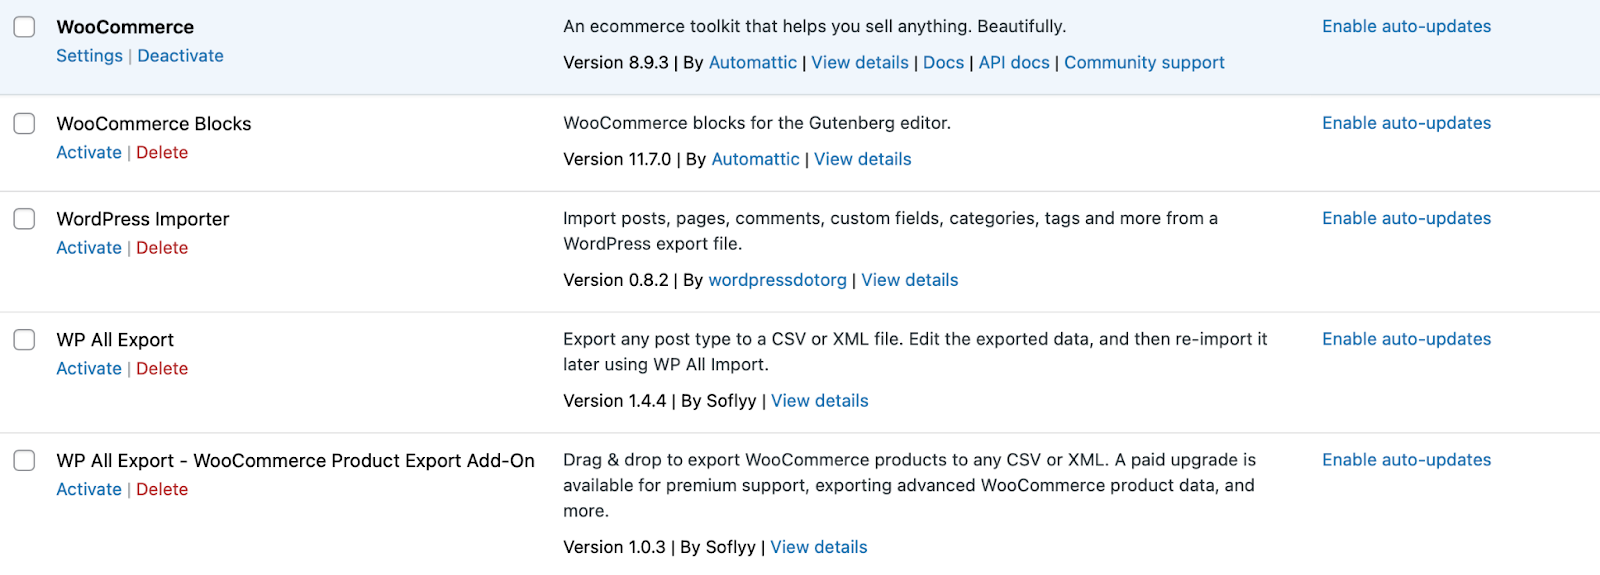Open the wordpressdotorg author link
1600x575 pixels.
pyautogui.click(x=777, y=280)
